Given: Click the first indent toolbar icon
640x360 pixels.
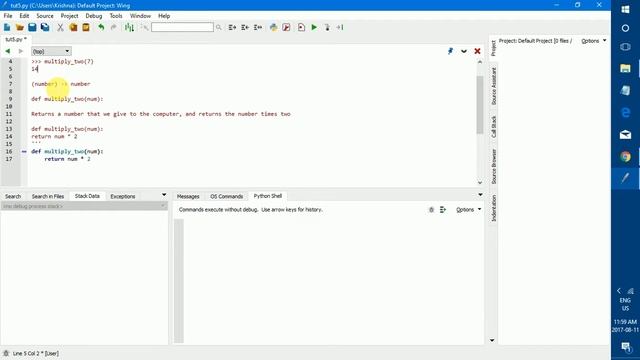Looking at the screenshot, I should point(232,27).
